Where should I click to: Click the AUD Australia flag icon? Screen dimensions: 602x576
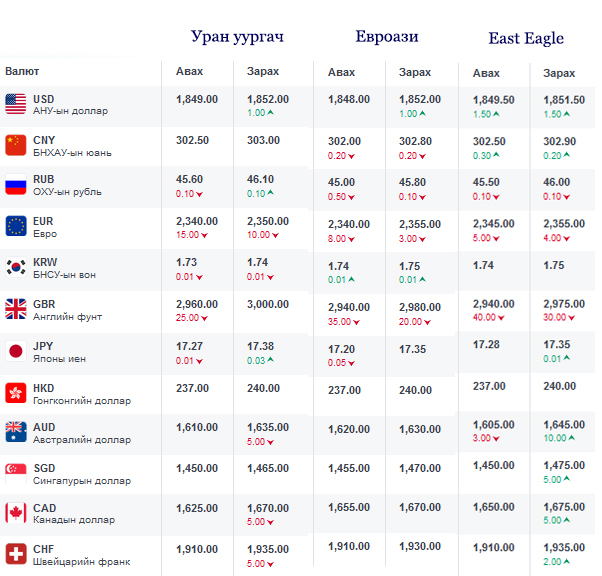coord(16,432)
